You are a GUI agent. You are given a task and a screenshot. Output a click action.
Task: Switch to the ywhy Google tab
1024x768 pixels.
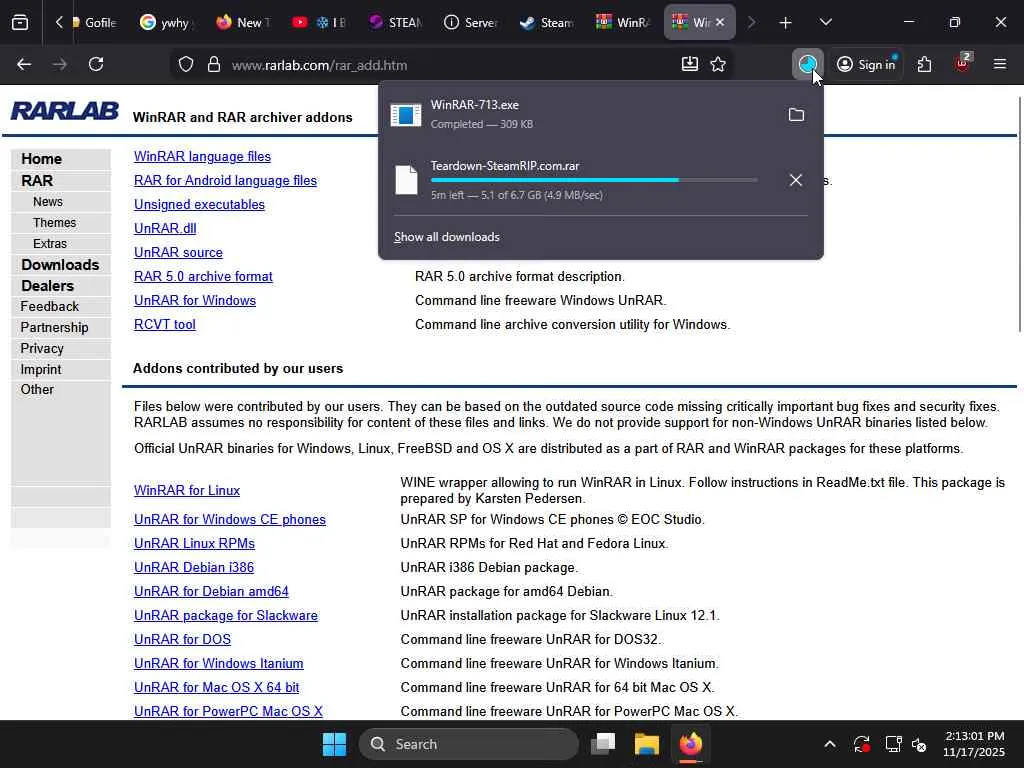tap(167, 23)
